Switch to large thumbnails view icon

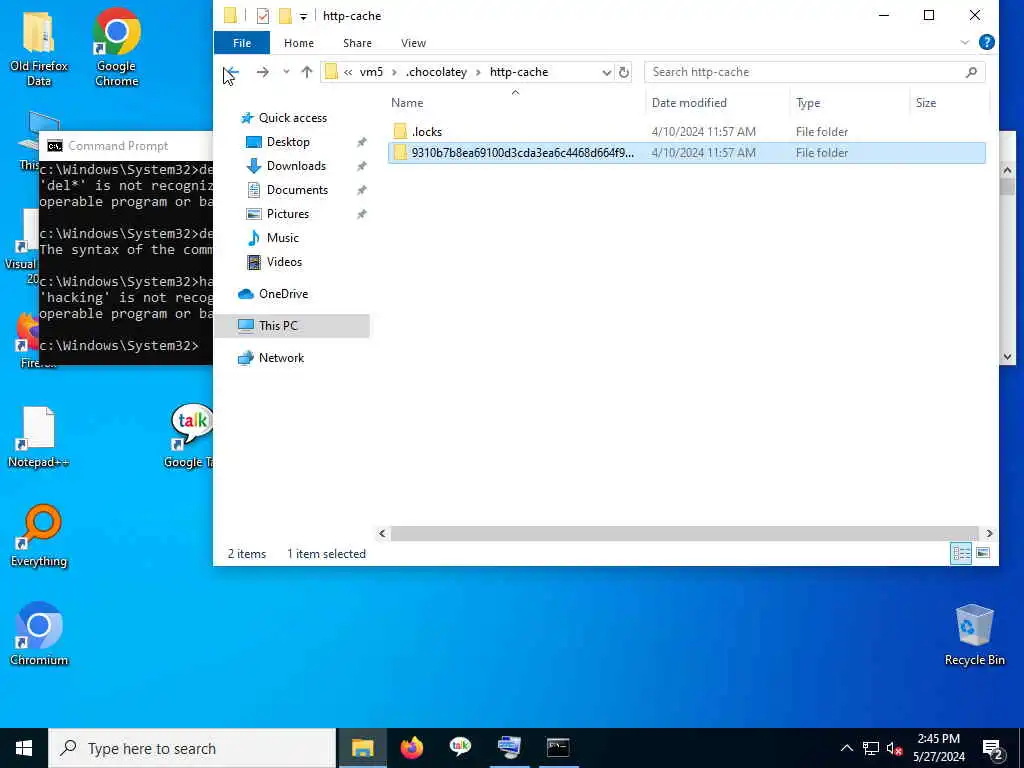[x=983, y=554]
